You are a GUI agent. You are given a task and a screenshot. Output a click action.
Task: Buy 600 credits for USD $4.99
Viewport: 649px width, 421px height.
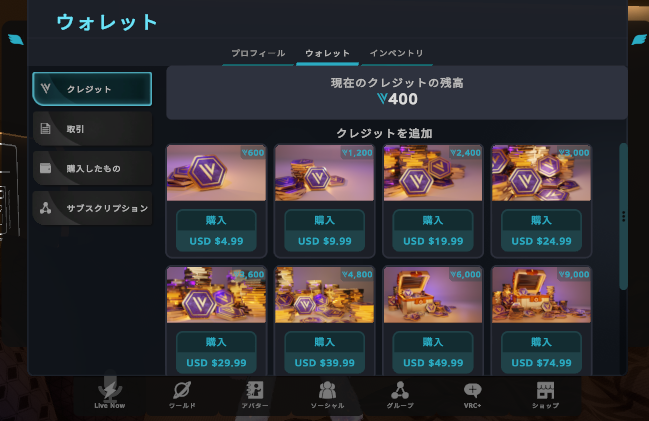(216, 231)
